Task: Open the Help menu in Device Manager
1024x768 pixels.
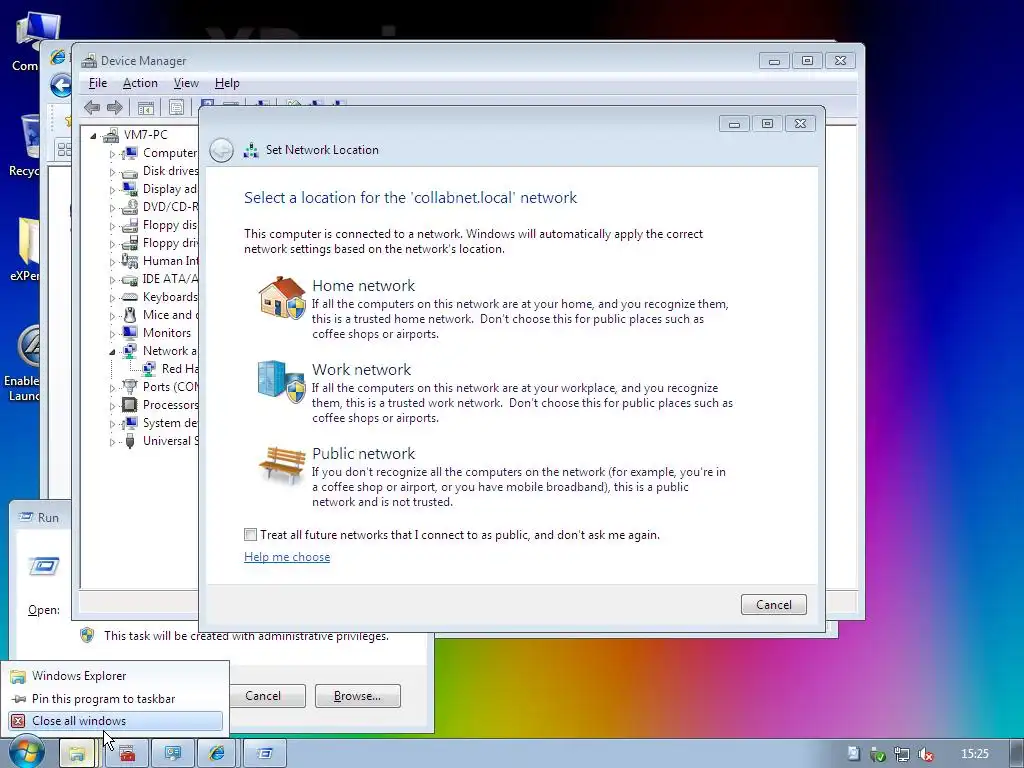Action: 227,83
